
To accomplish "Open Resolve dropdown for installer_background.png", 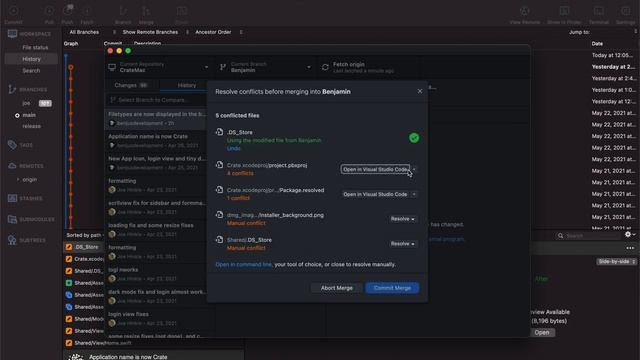I will [402, 219].
